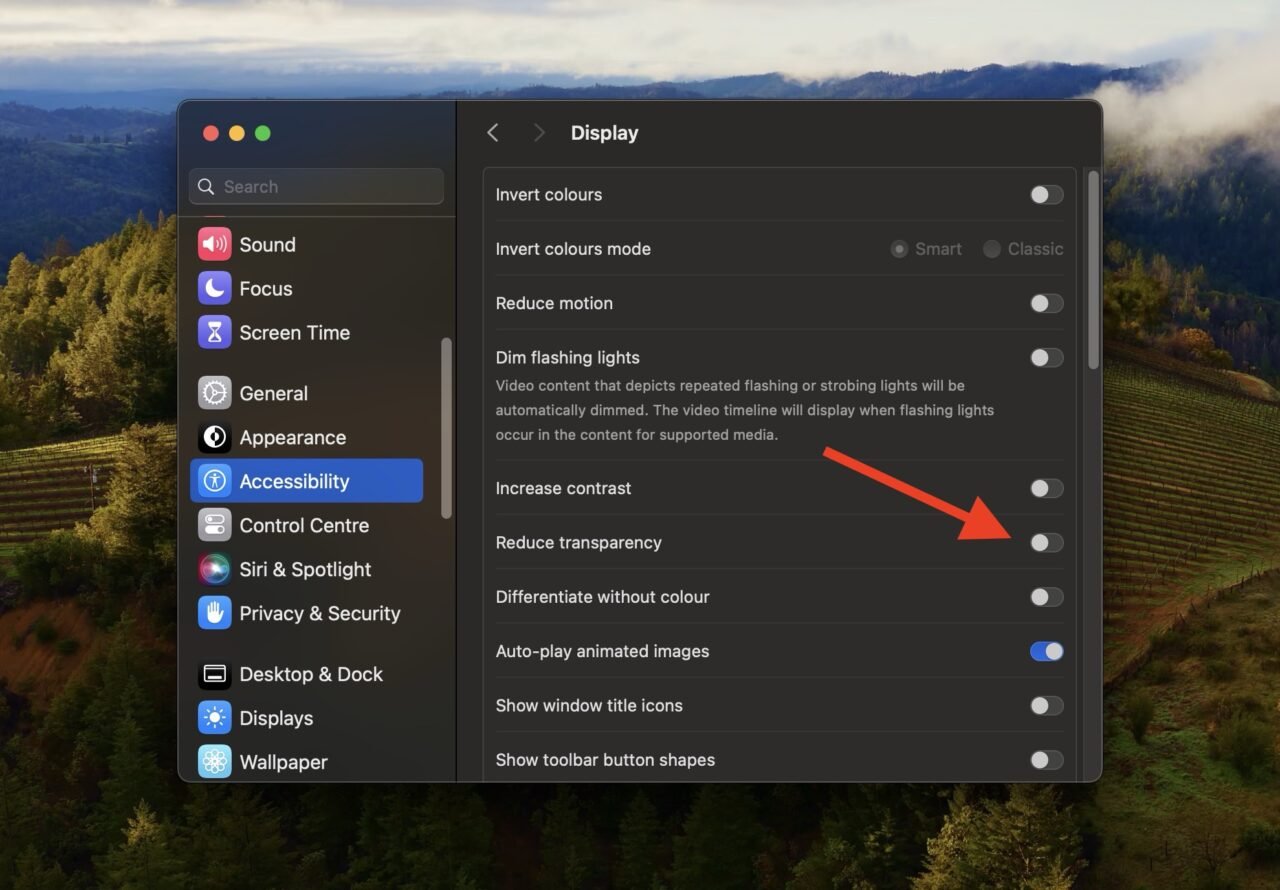Select the Classic invert mode radio

coord(991,249)
